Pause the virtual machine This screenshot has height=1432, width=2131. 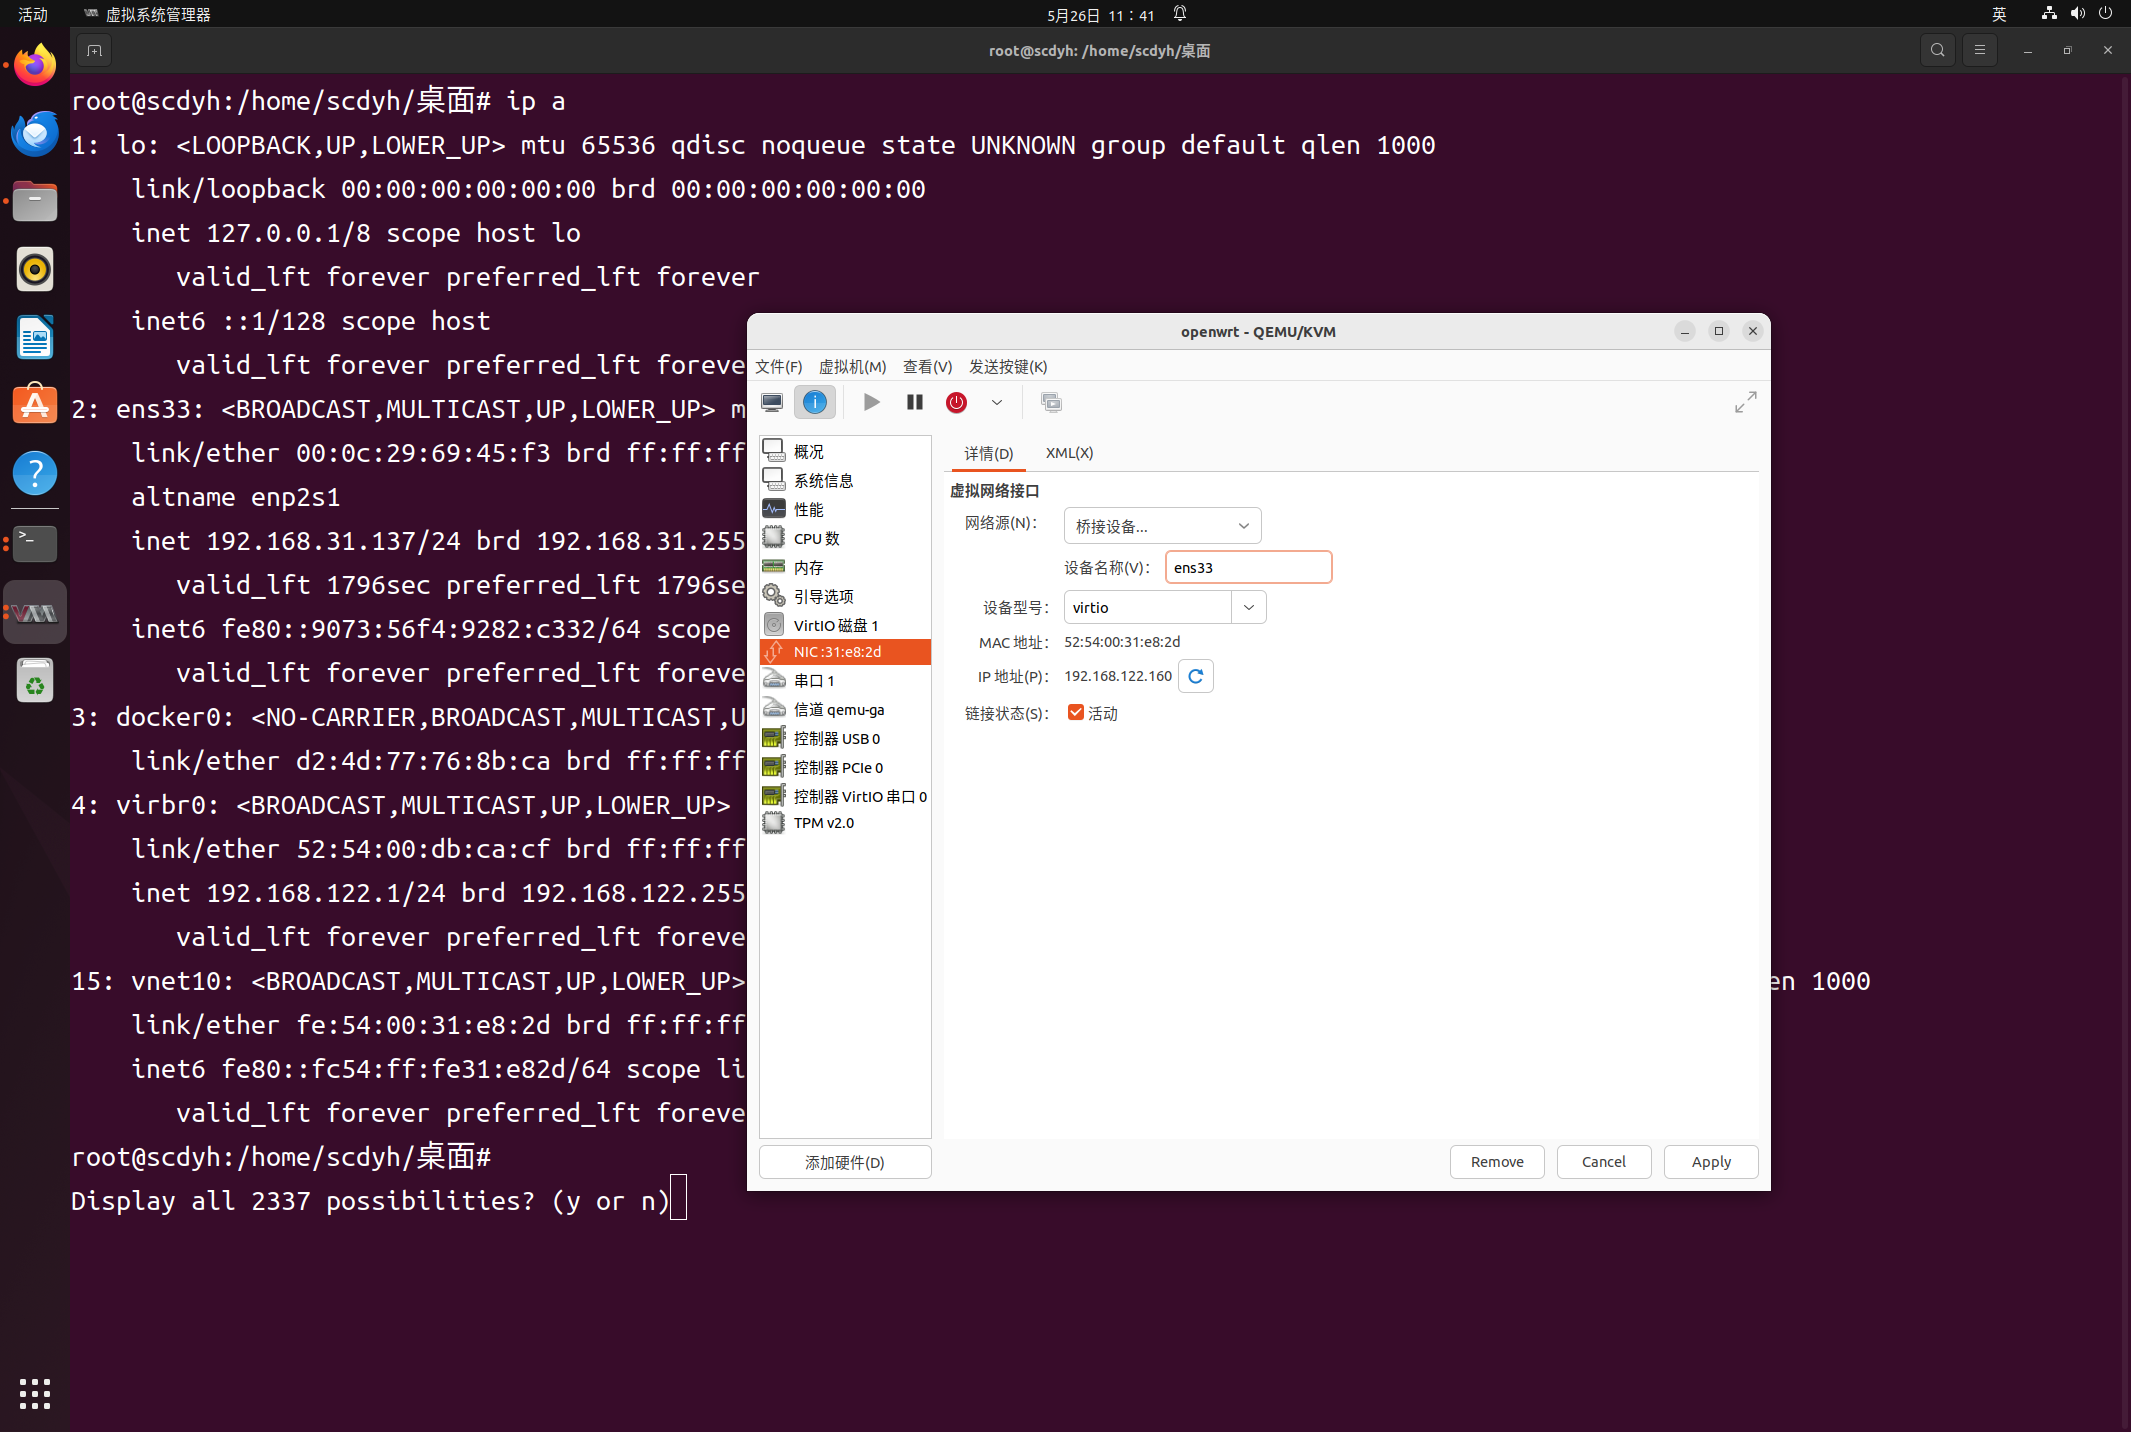tap(914, 402)
